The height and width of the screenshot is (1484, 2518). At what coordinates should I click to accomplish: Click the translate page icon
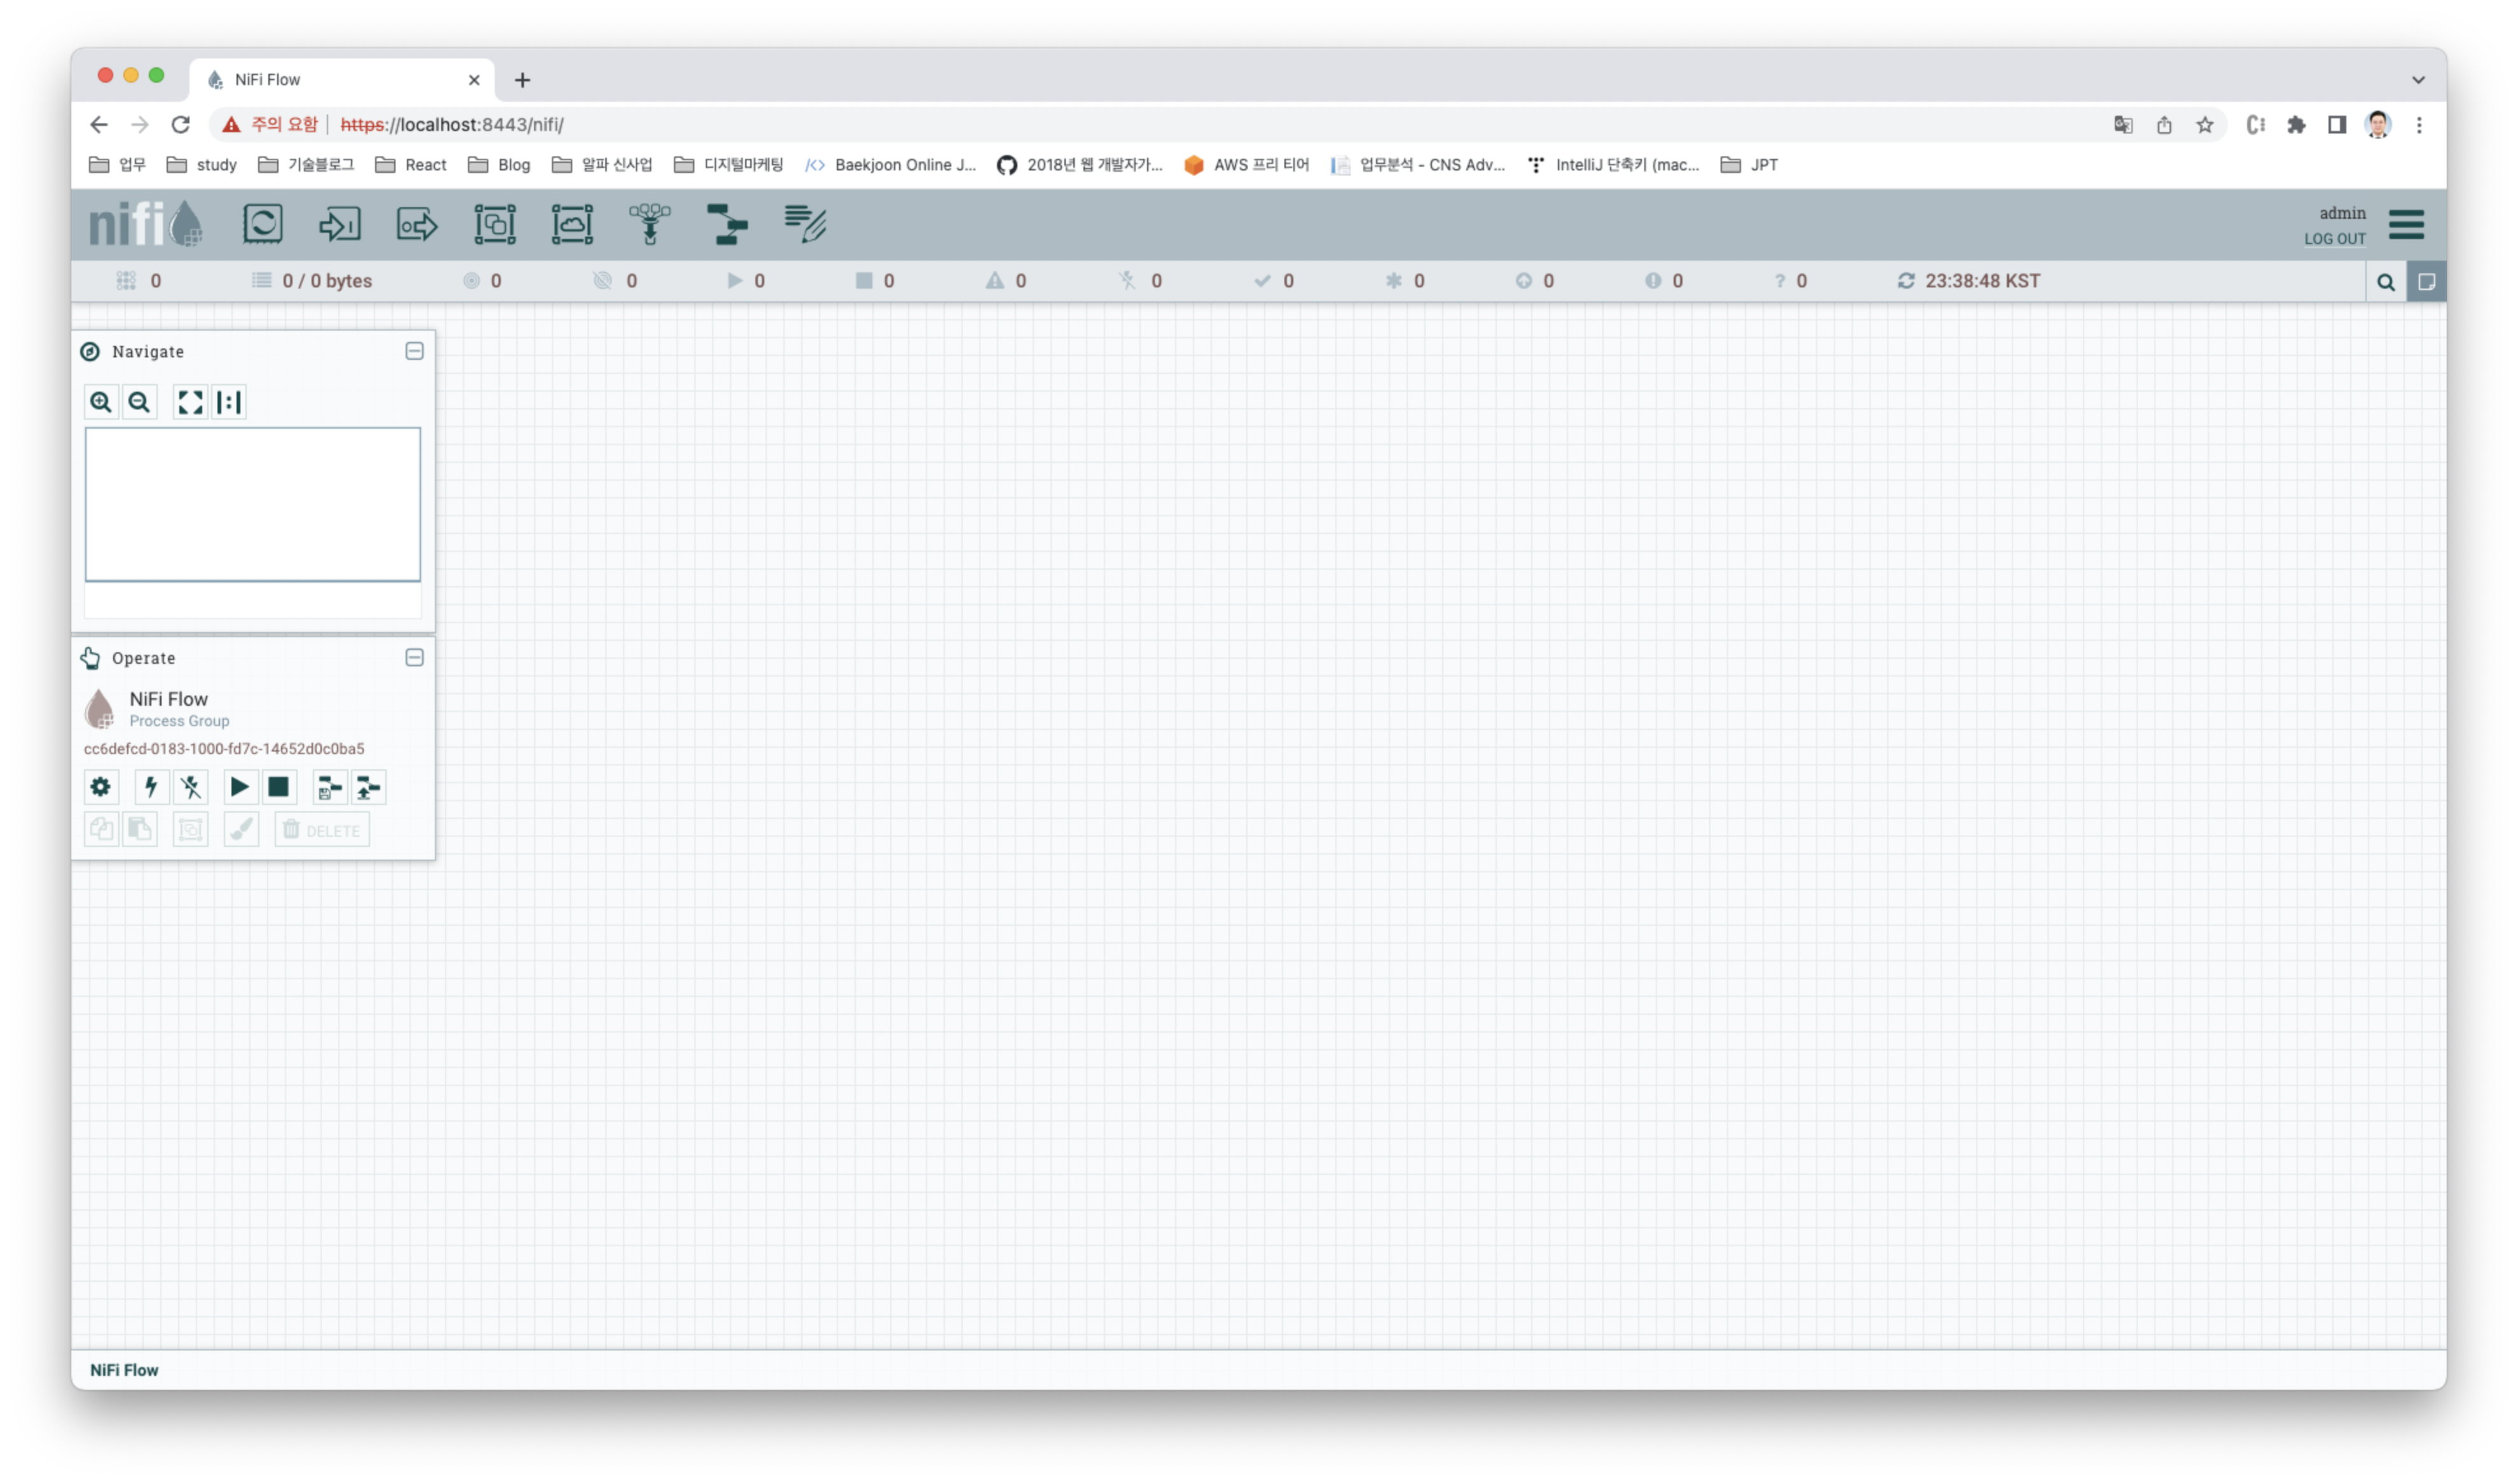point(2123,125)
